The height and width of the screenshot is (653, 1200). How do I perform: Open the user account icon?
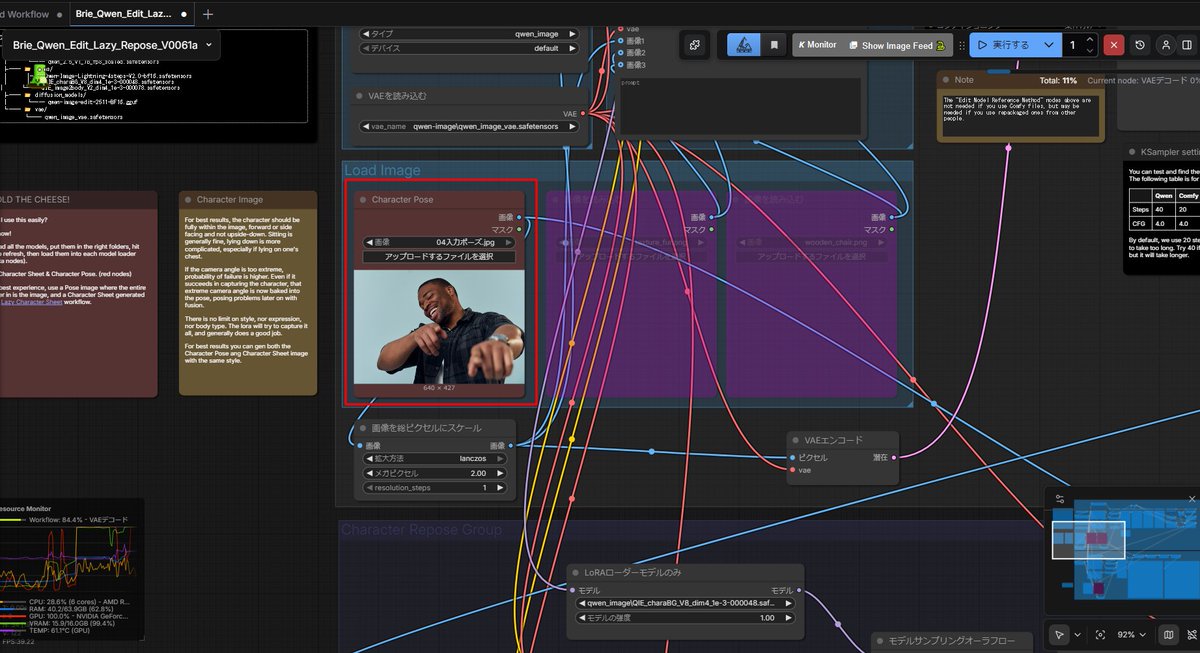(1166, 45)
